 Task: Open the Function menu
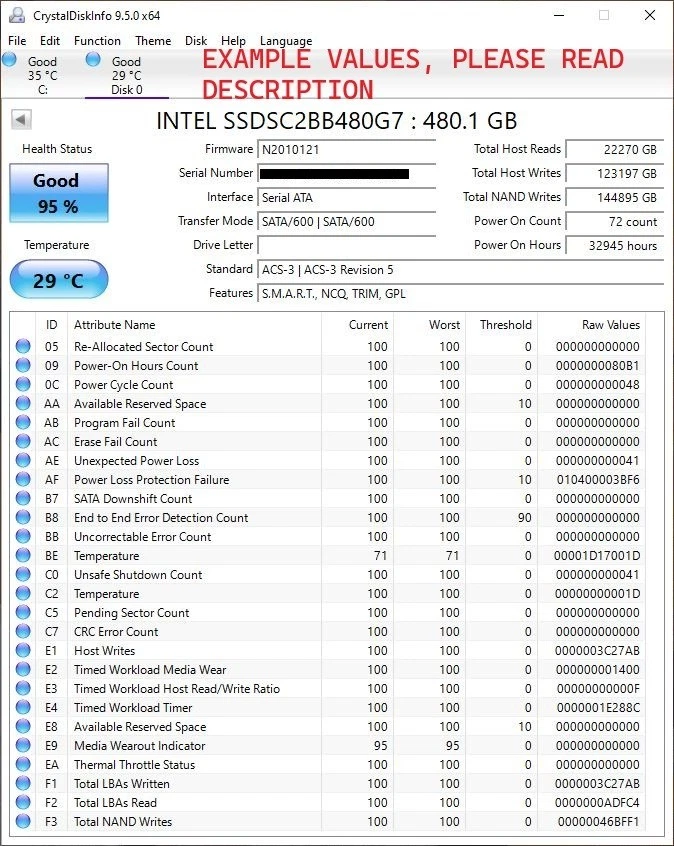(97, 41)
